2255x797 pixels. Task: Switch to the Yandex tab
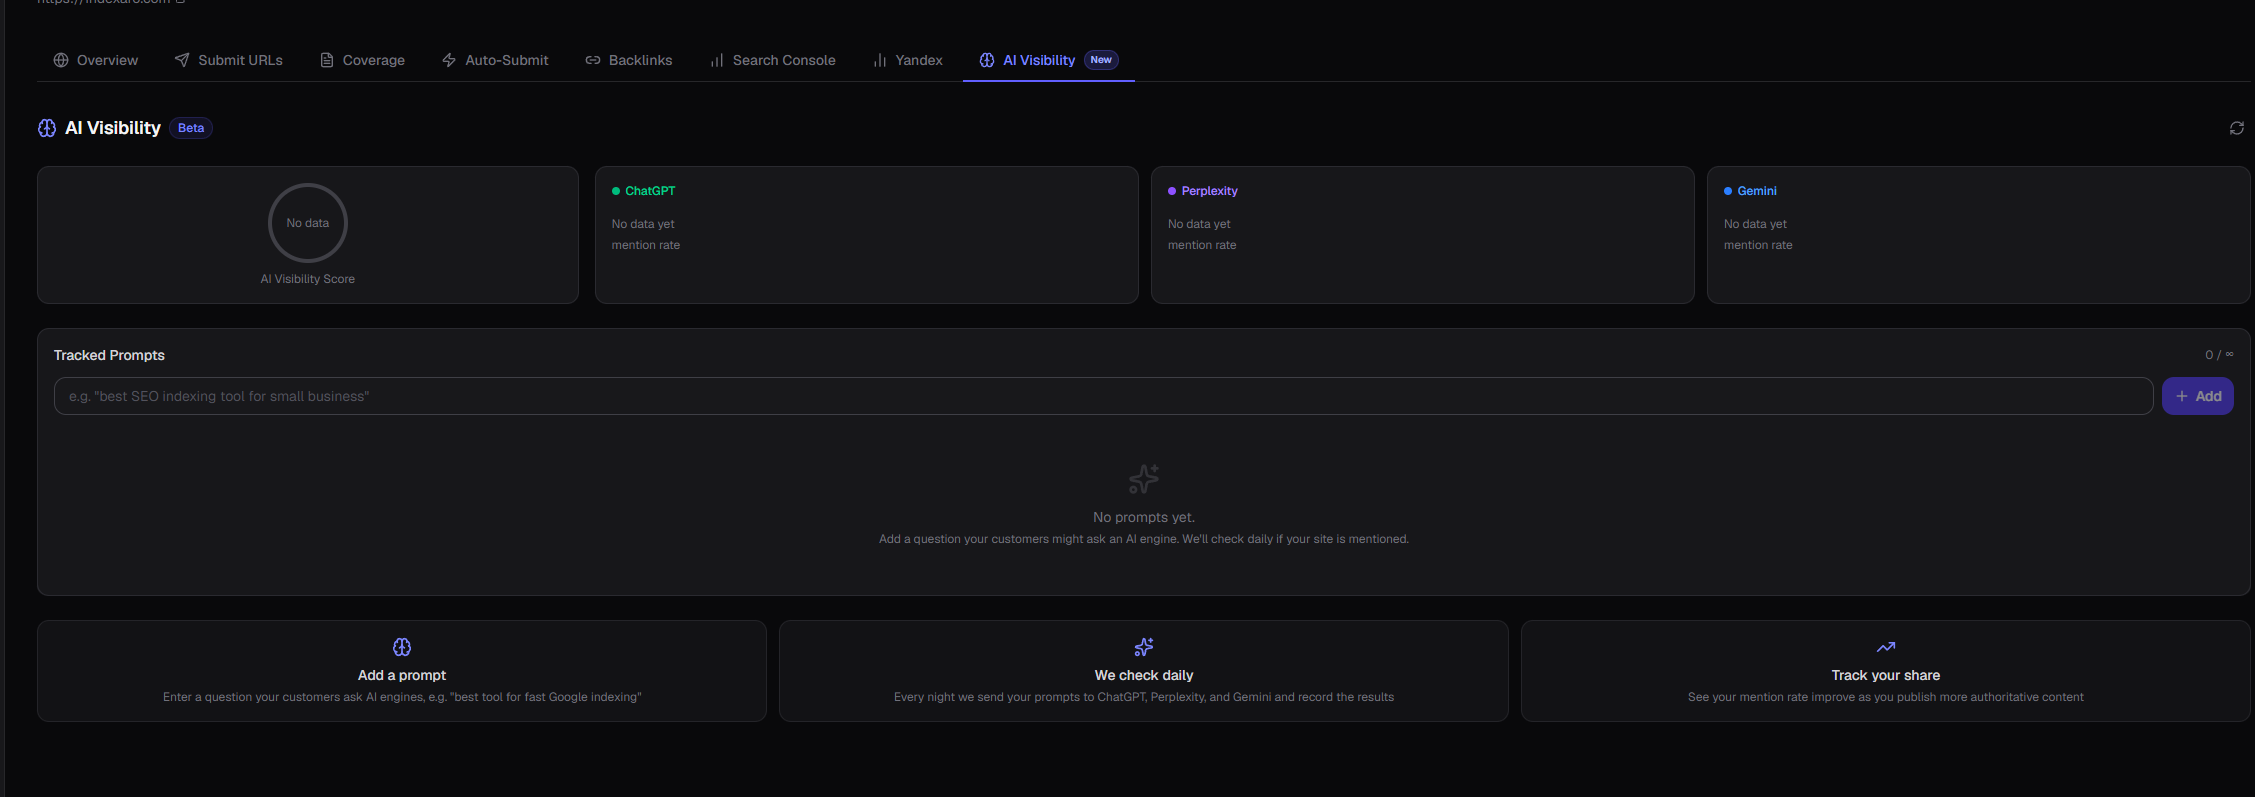tap(908, 60)
